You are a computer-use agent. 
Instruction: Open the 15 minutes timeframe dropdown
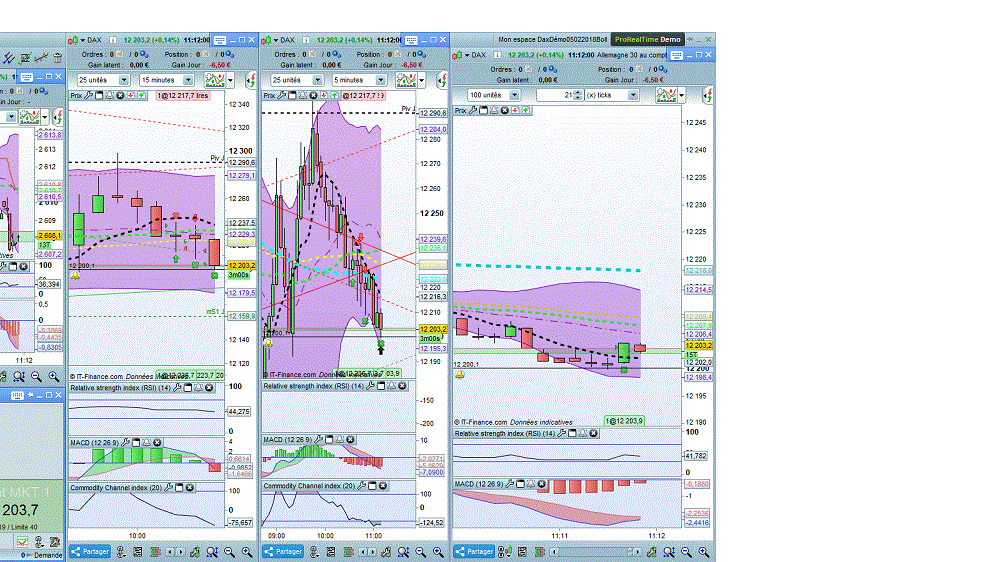click(167, 80)
